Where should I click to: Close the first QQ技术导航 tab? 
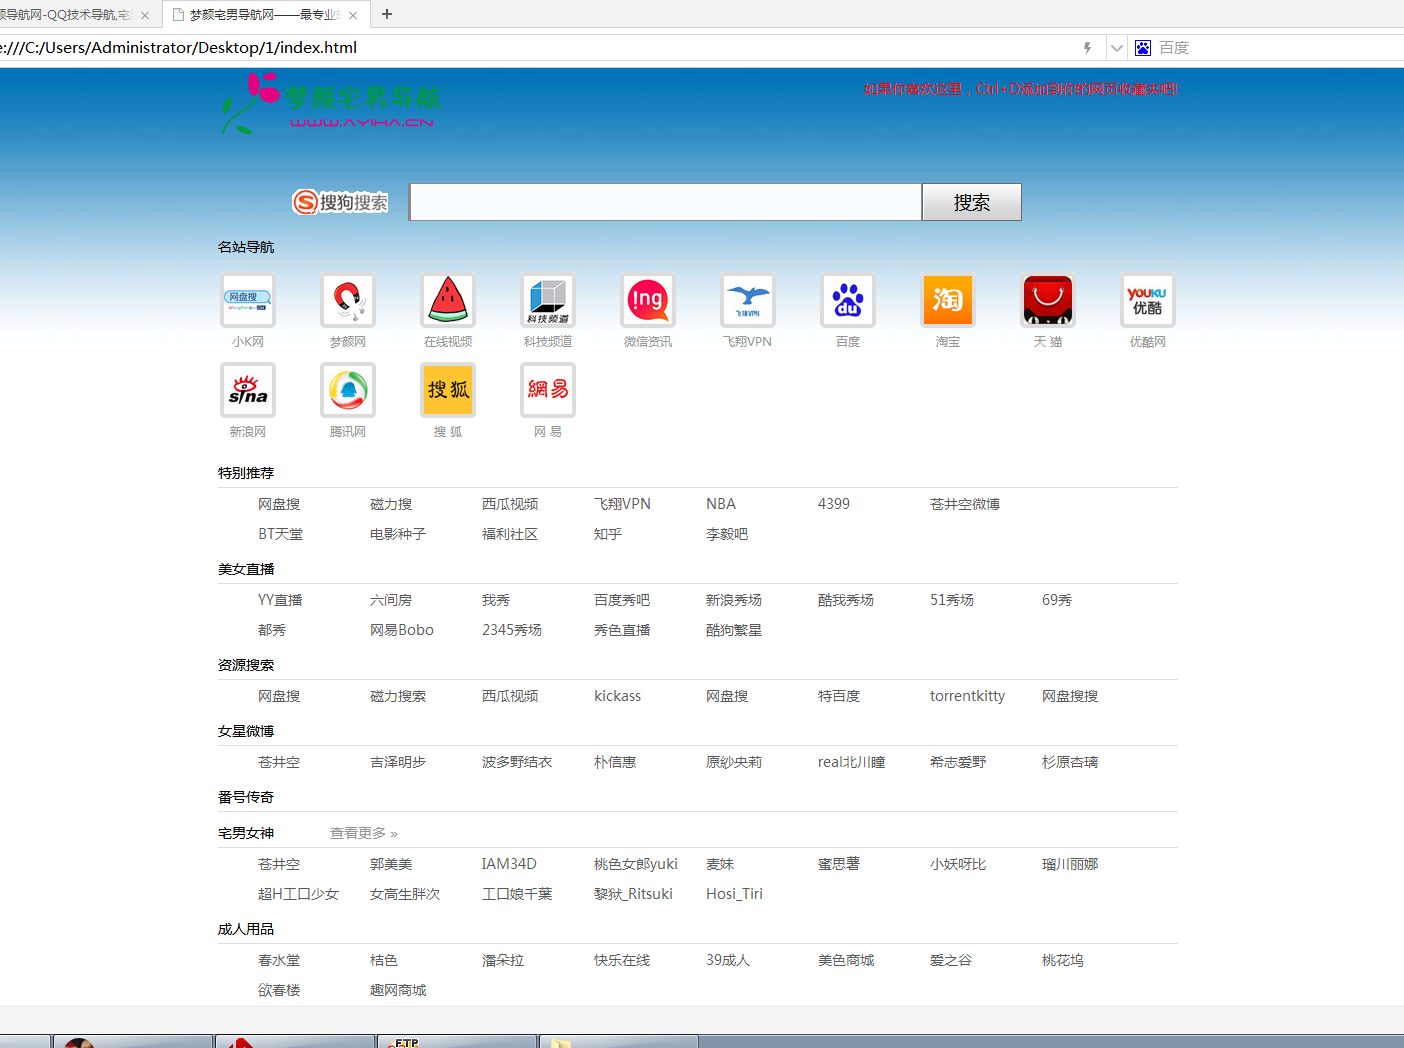pyautogui.click(x=145, y=15)
